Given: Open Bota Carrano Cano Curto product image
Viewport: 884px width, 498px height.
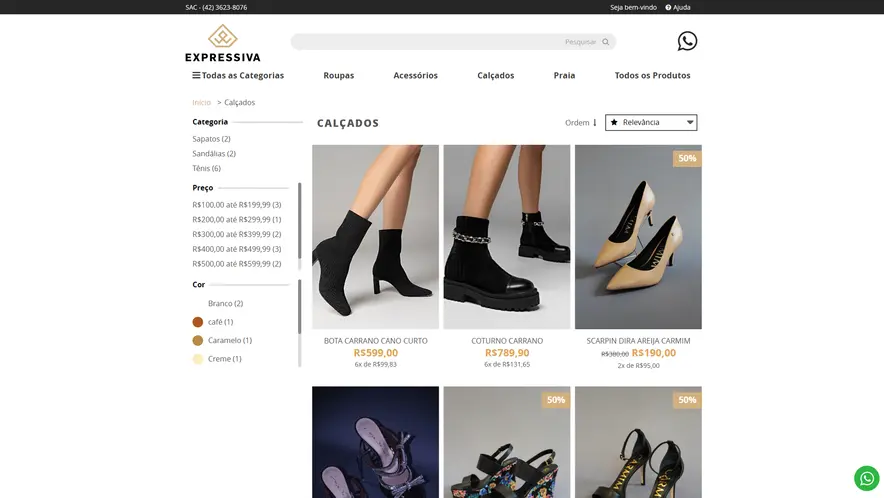Looking at the screenshot, I should (375, 237).
